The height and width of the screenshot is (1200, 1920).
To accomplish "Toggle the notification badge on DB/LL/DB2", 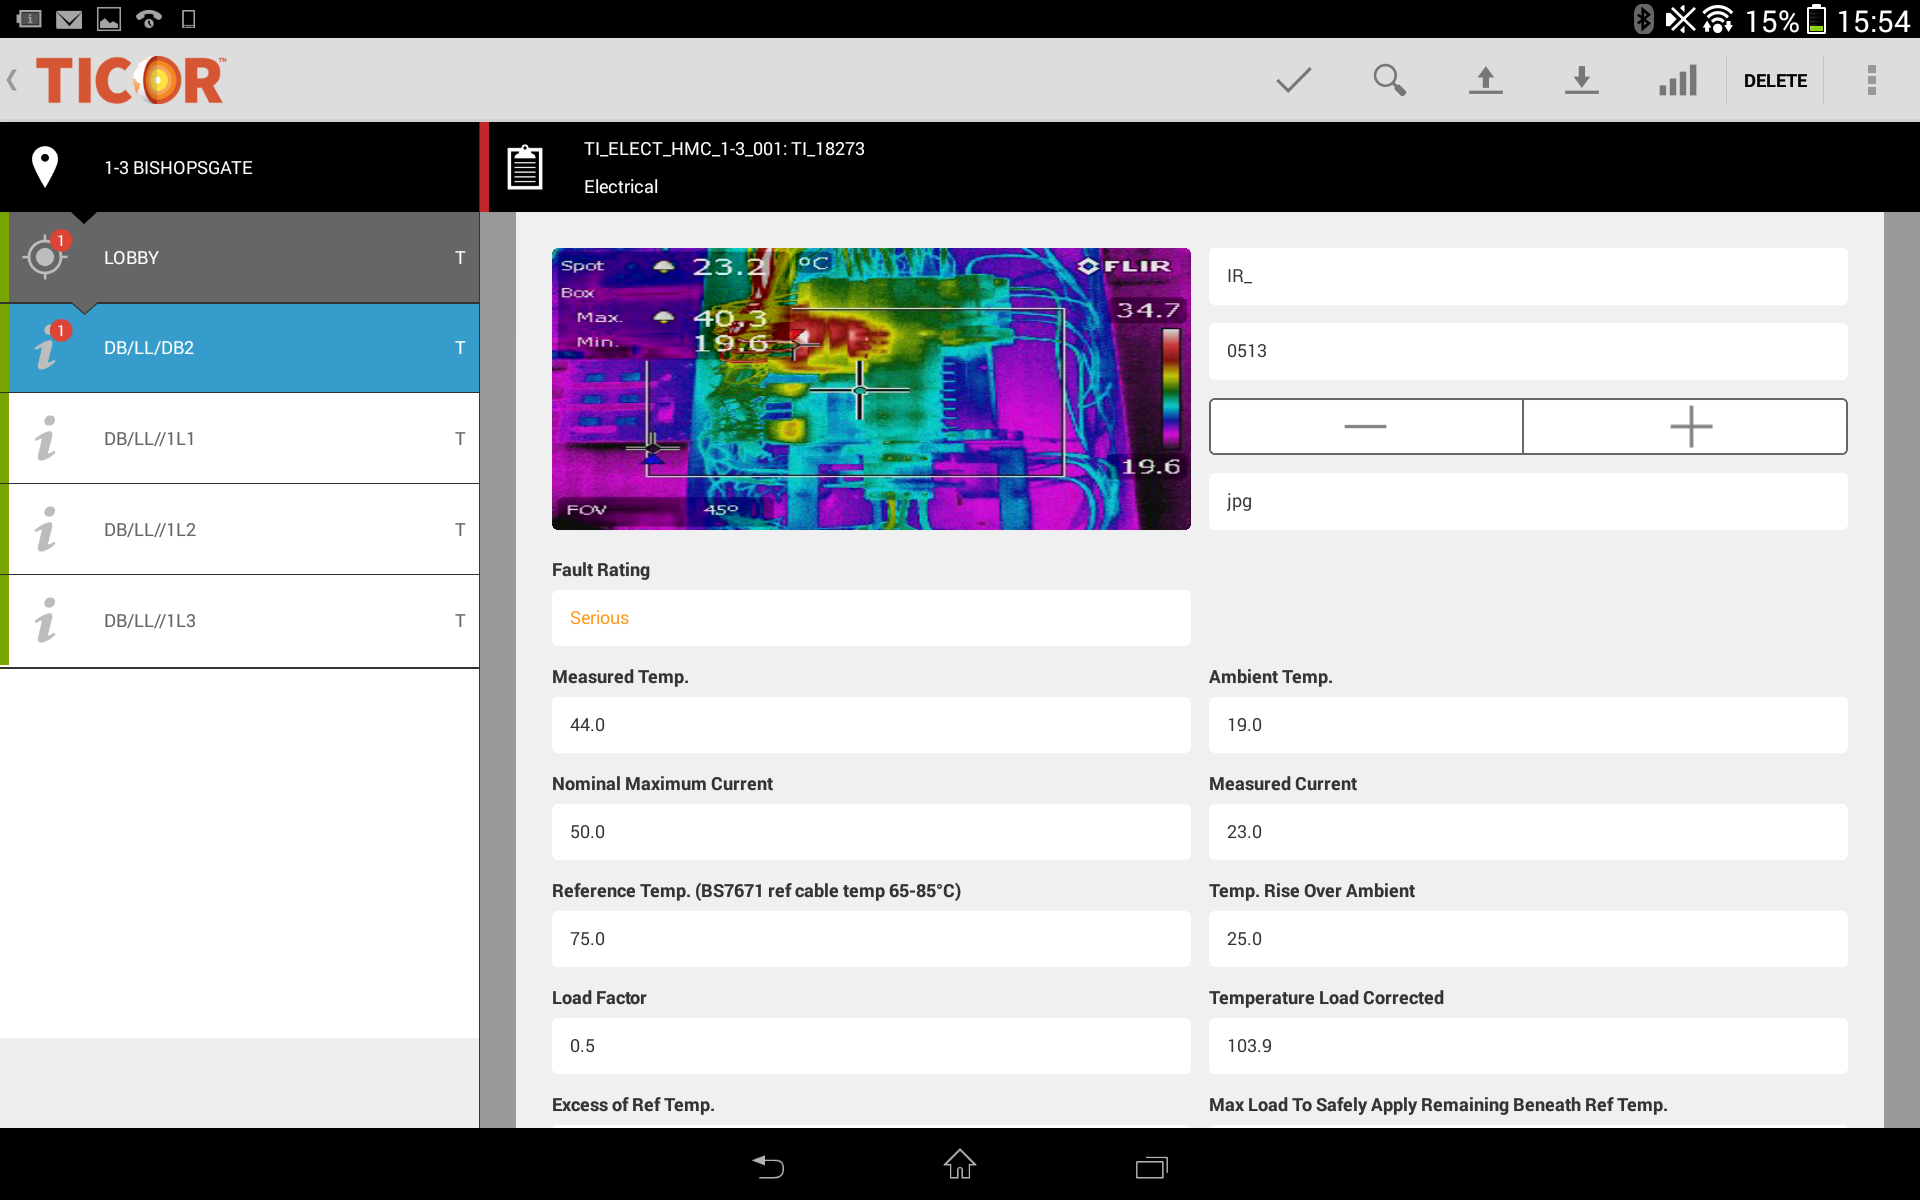I will [58, 328].
